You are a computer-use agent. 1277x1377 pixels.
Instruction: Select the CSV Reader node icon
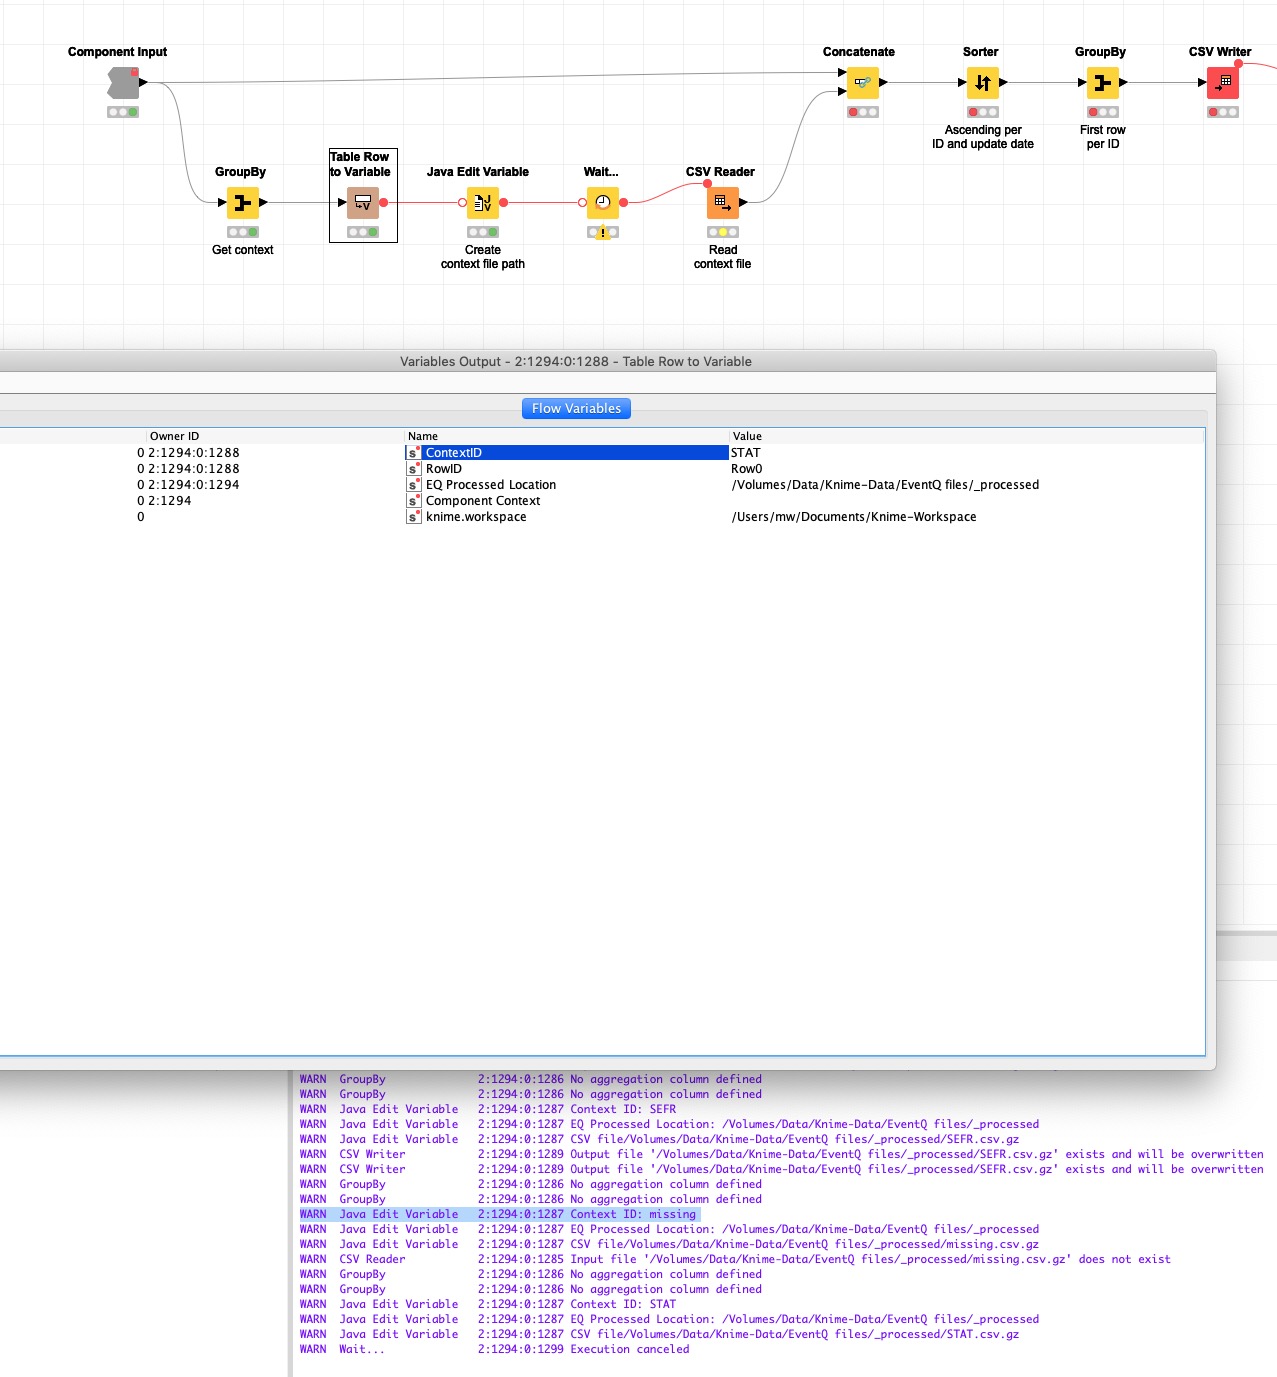(x=722, y=203)
